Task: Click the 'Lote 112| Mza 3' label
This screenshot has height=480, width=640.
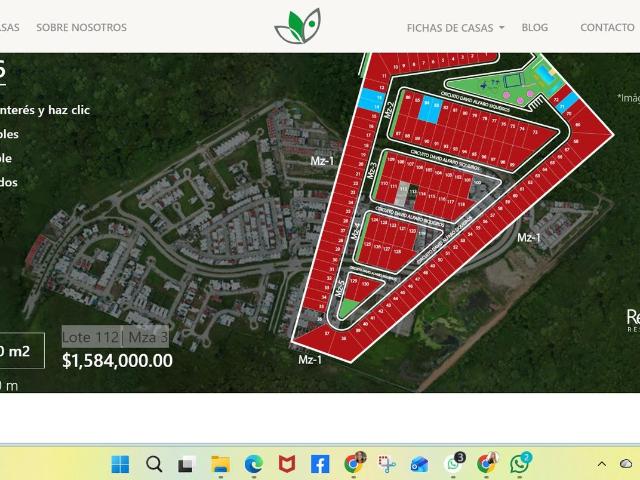Action: [x=115, y=337]
